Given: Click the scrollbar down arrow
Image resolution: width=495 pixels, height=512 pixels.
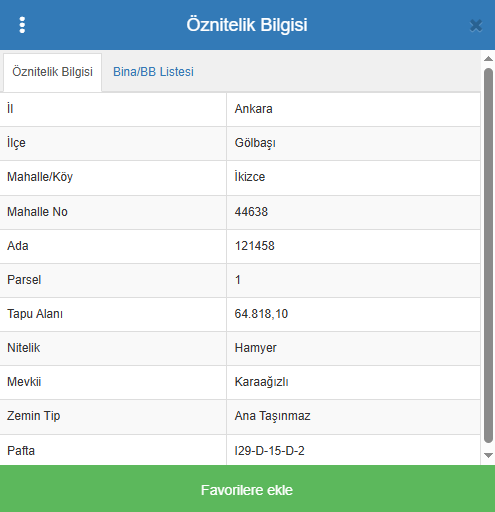Looking at the screenshot, I should [x=488, y=455].
